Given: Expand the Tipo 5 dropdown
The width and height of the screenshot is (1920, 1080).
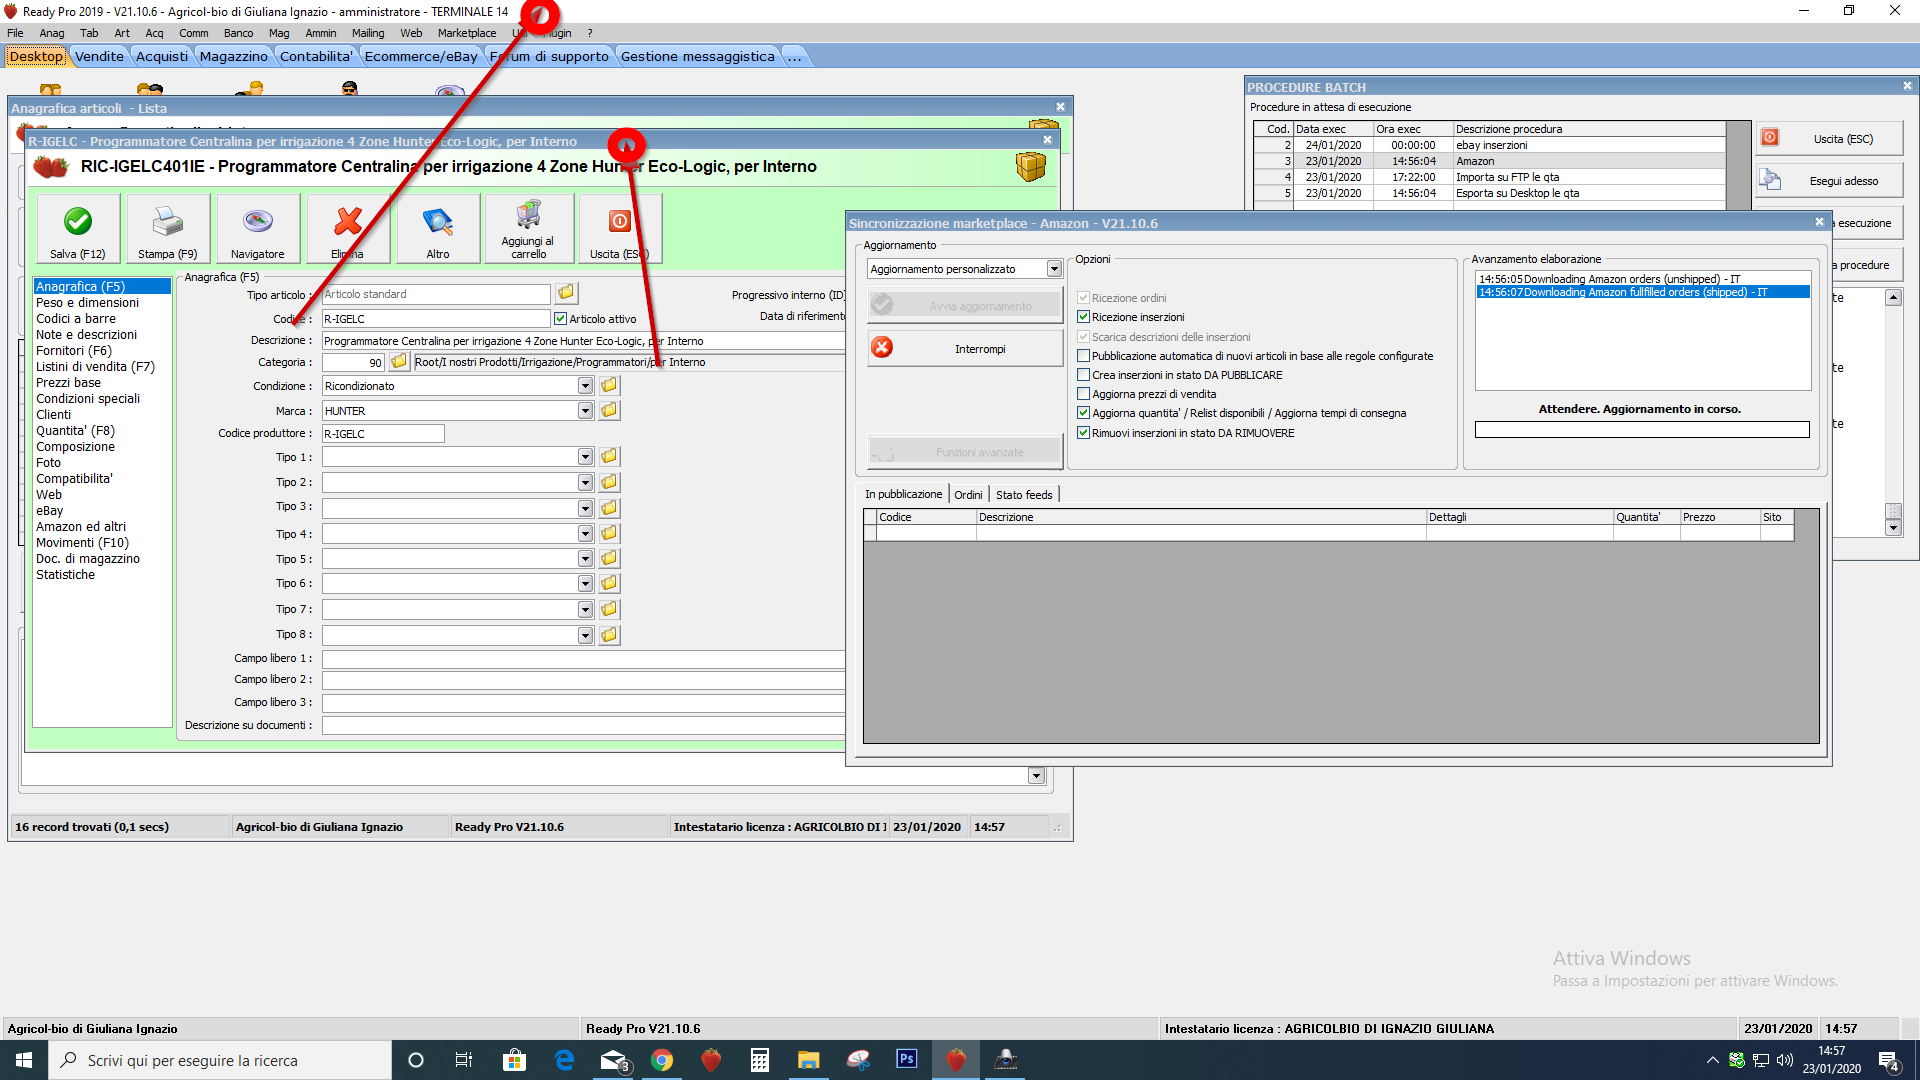Looking at the screenshot, I should (585, 560).
